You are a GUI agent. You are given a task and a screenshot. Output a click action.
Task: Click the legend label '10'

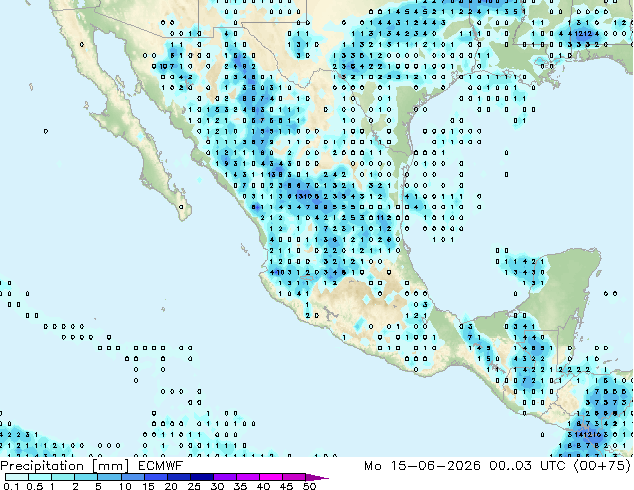(x=125, y=486)
